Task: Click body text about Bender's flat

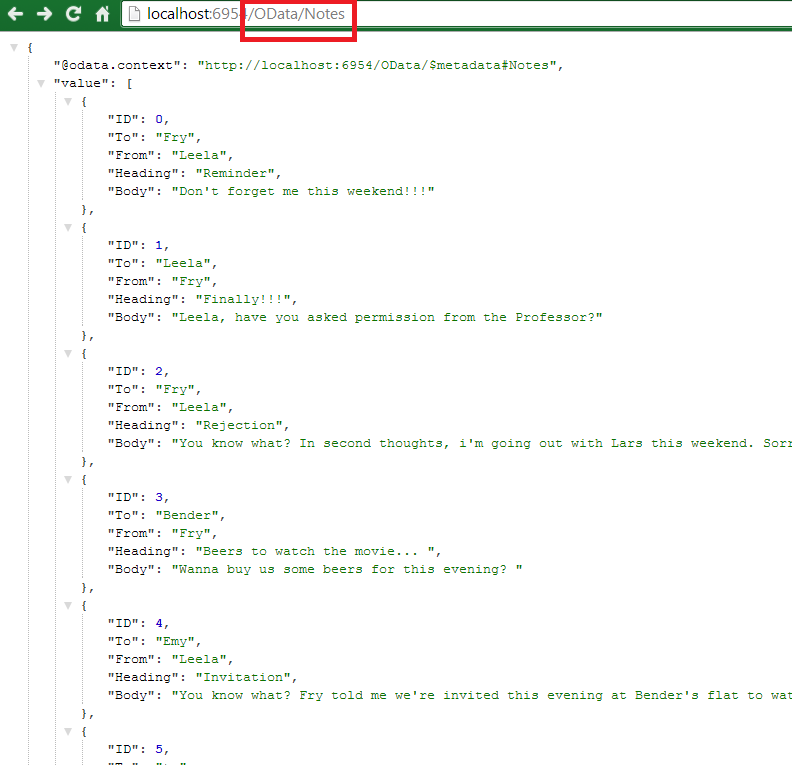Action: pyautogui.click(x=482, y=695)
